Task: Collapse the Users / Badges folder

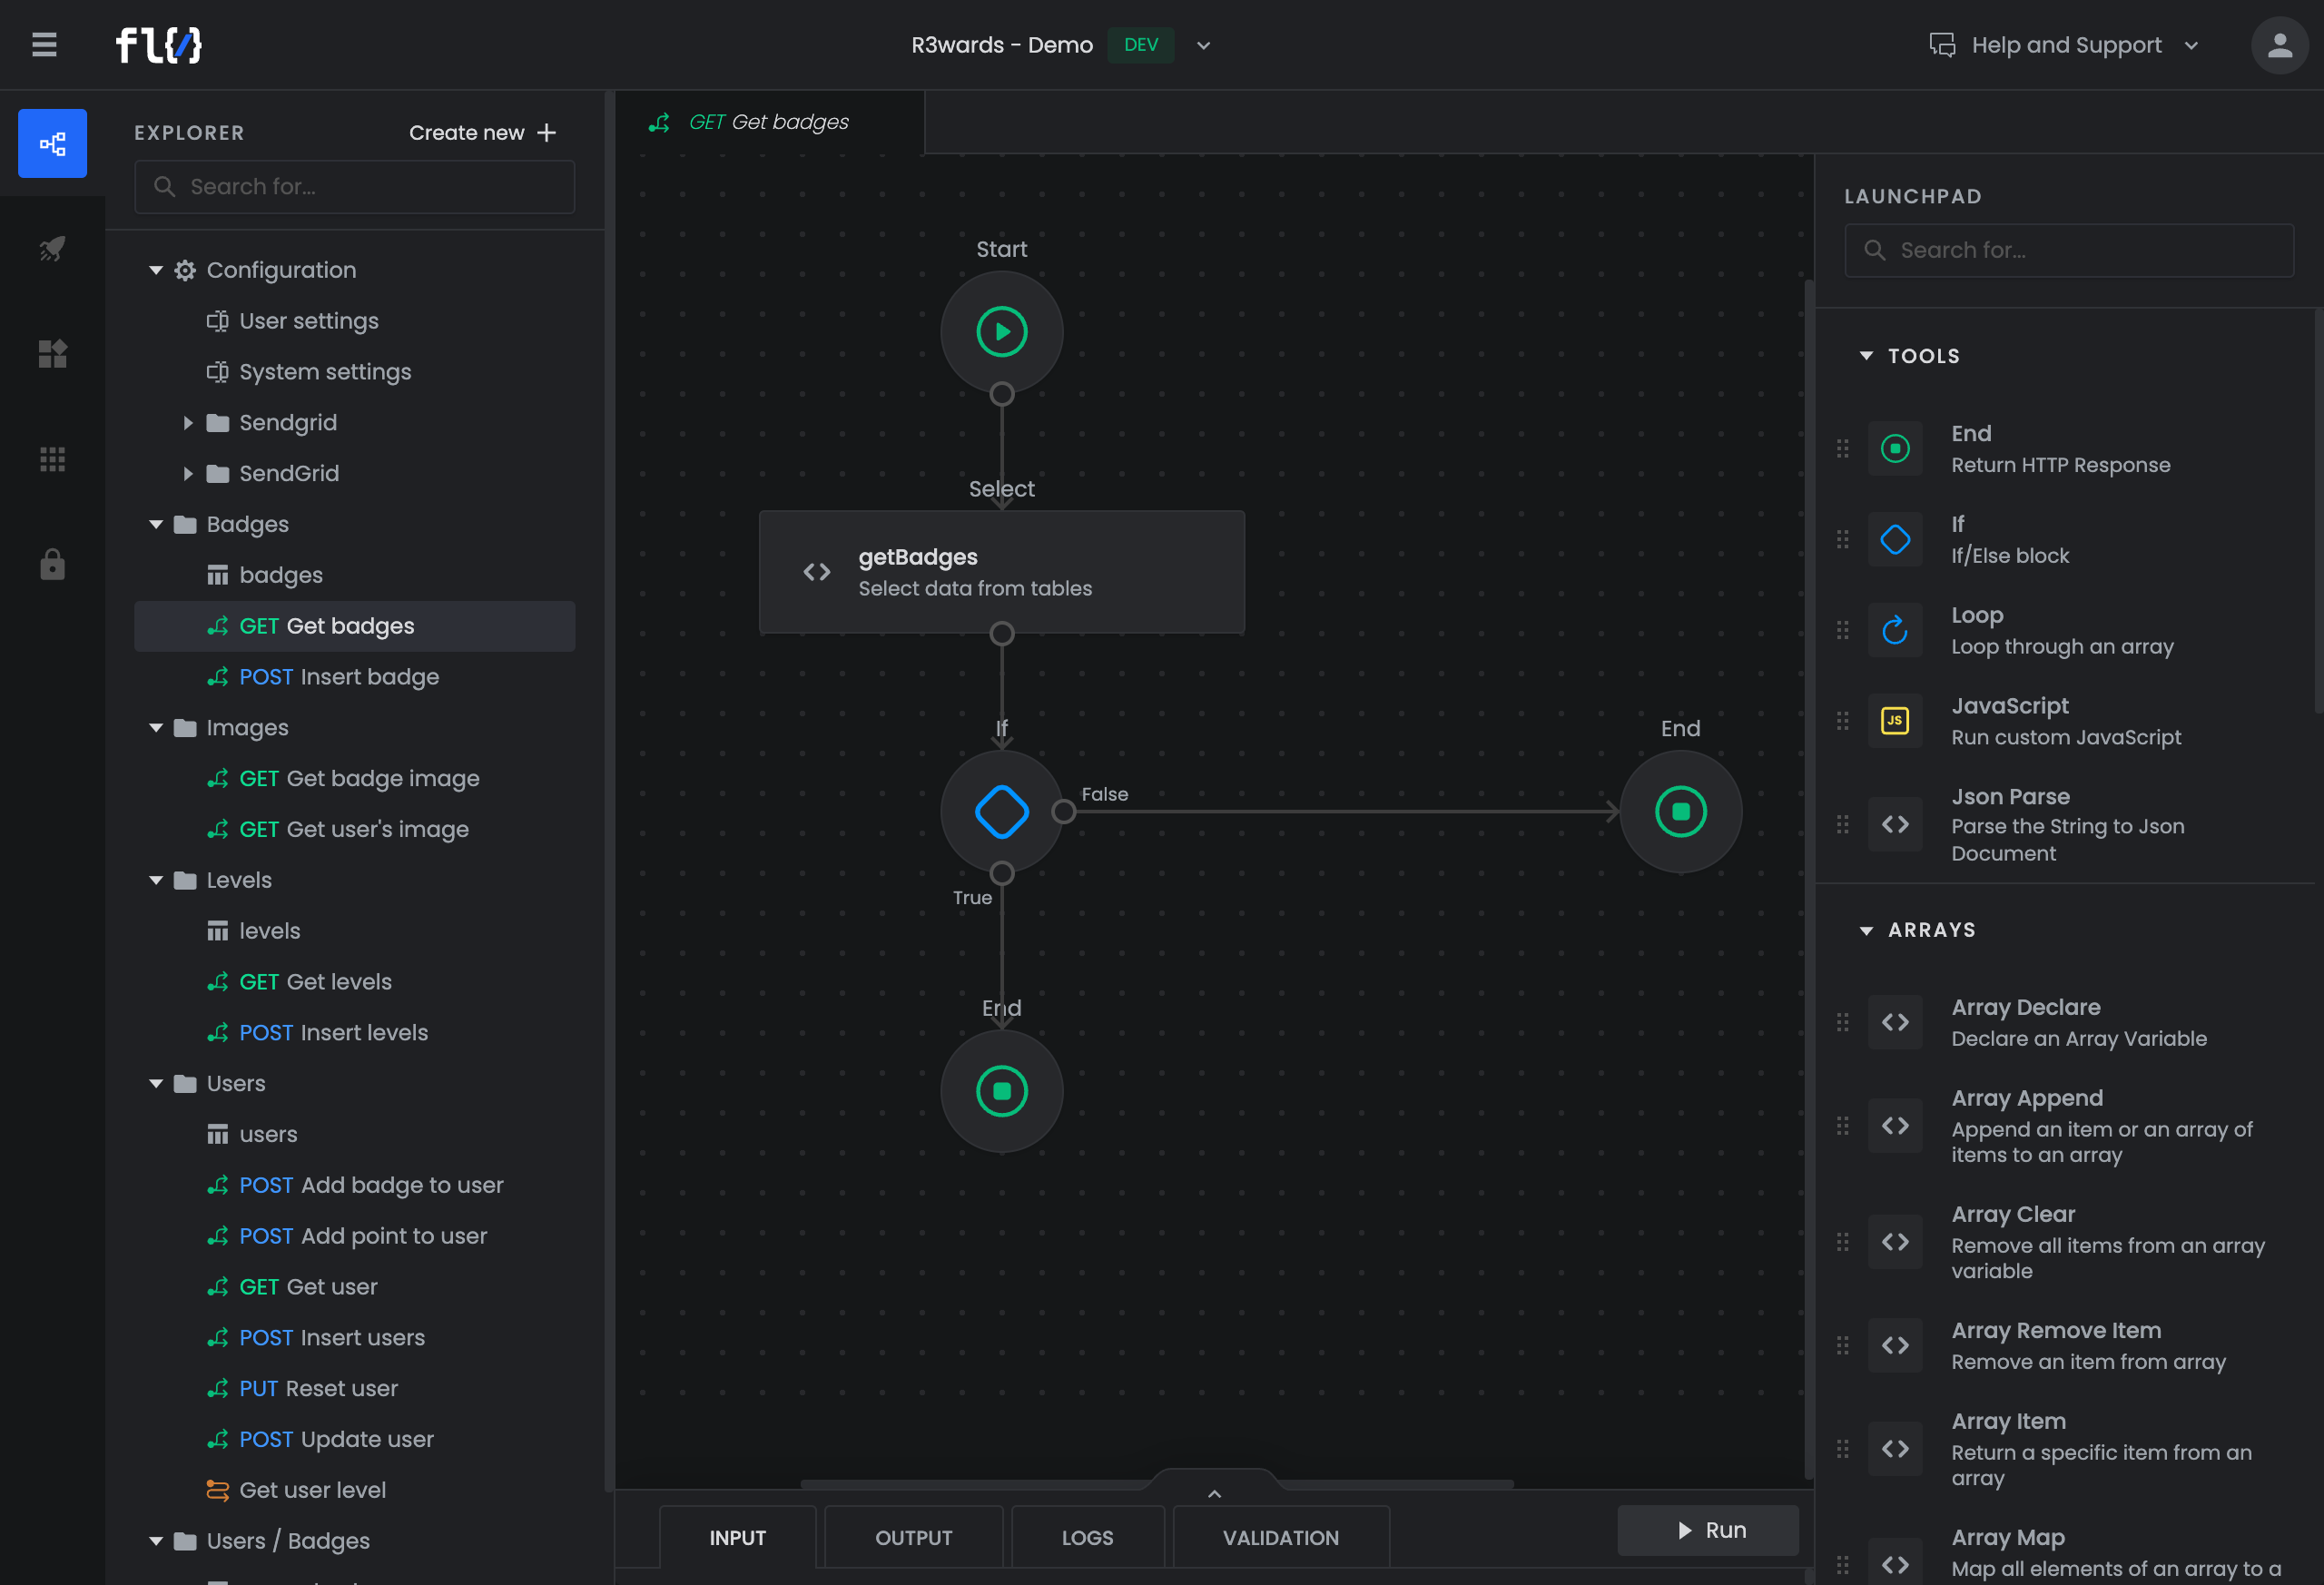Action: (x=156, y=1541)
